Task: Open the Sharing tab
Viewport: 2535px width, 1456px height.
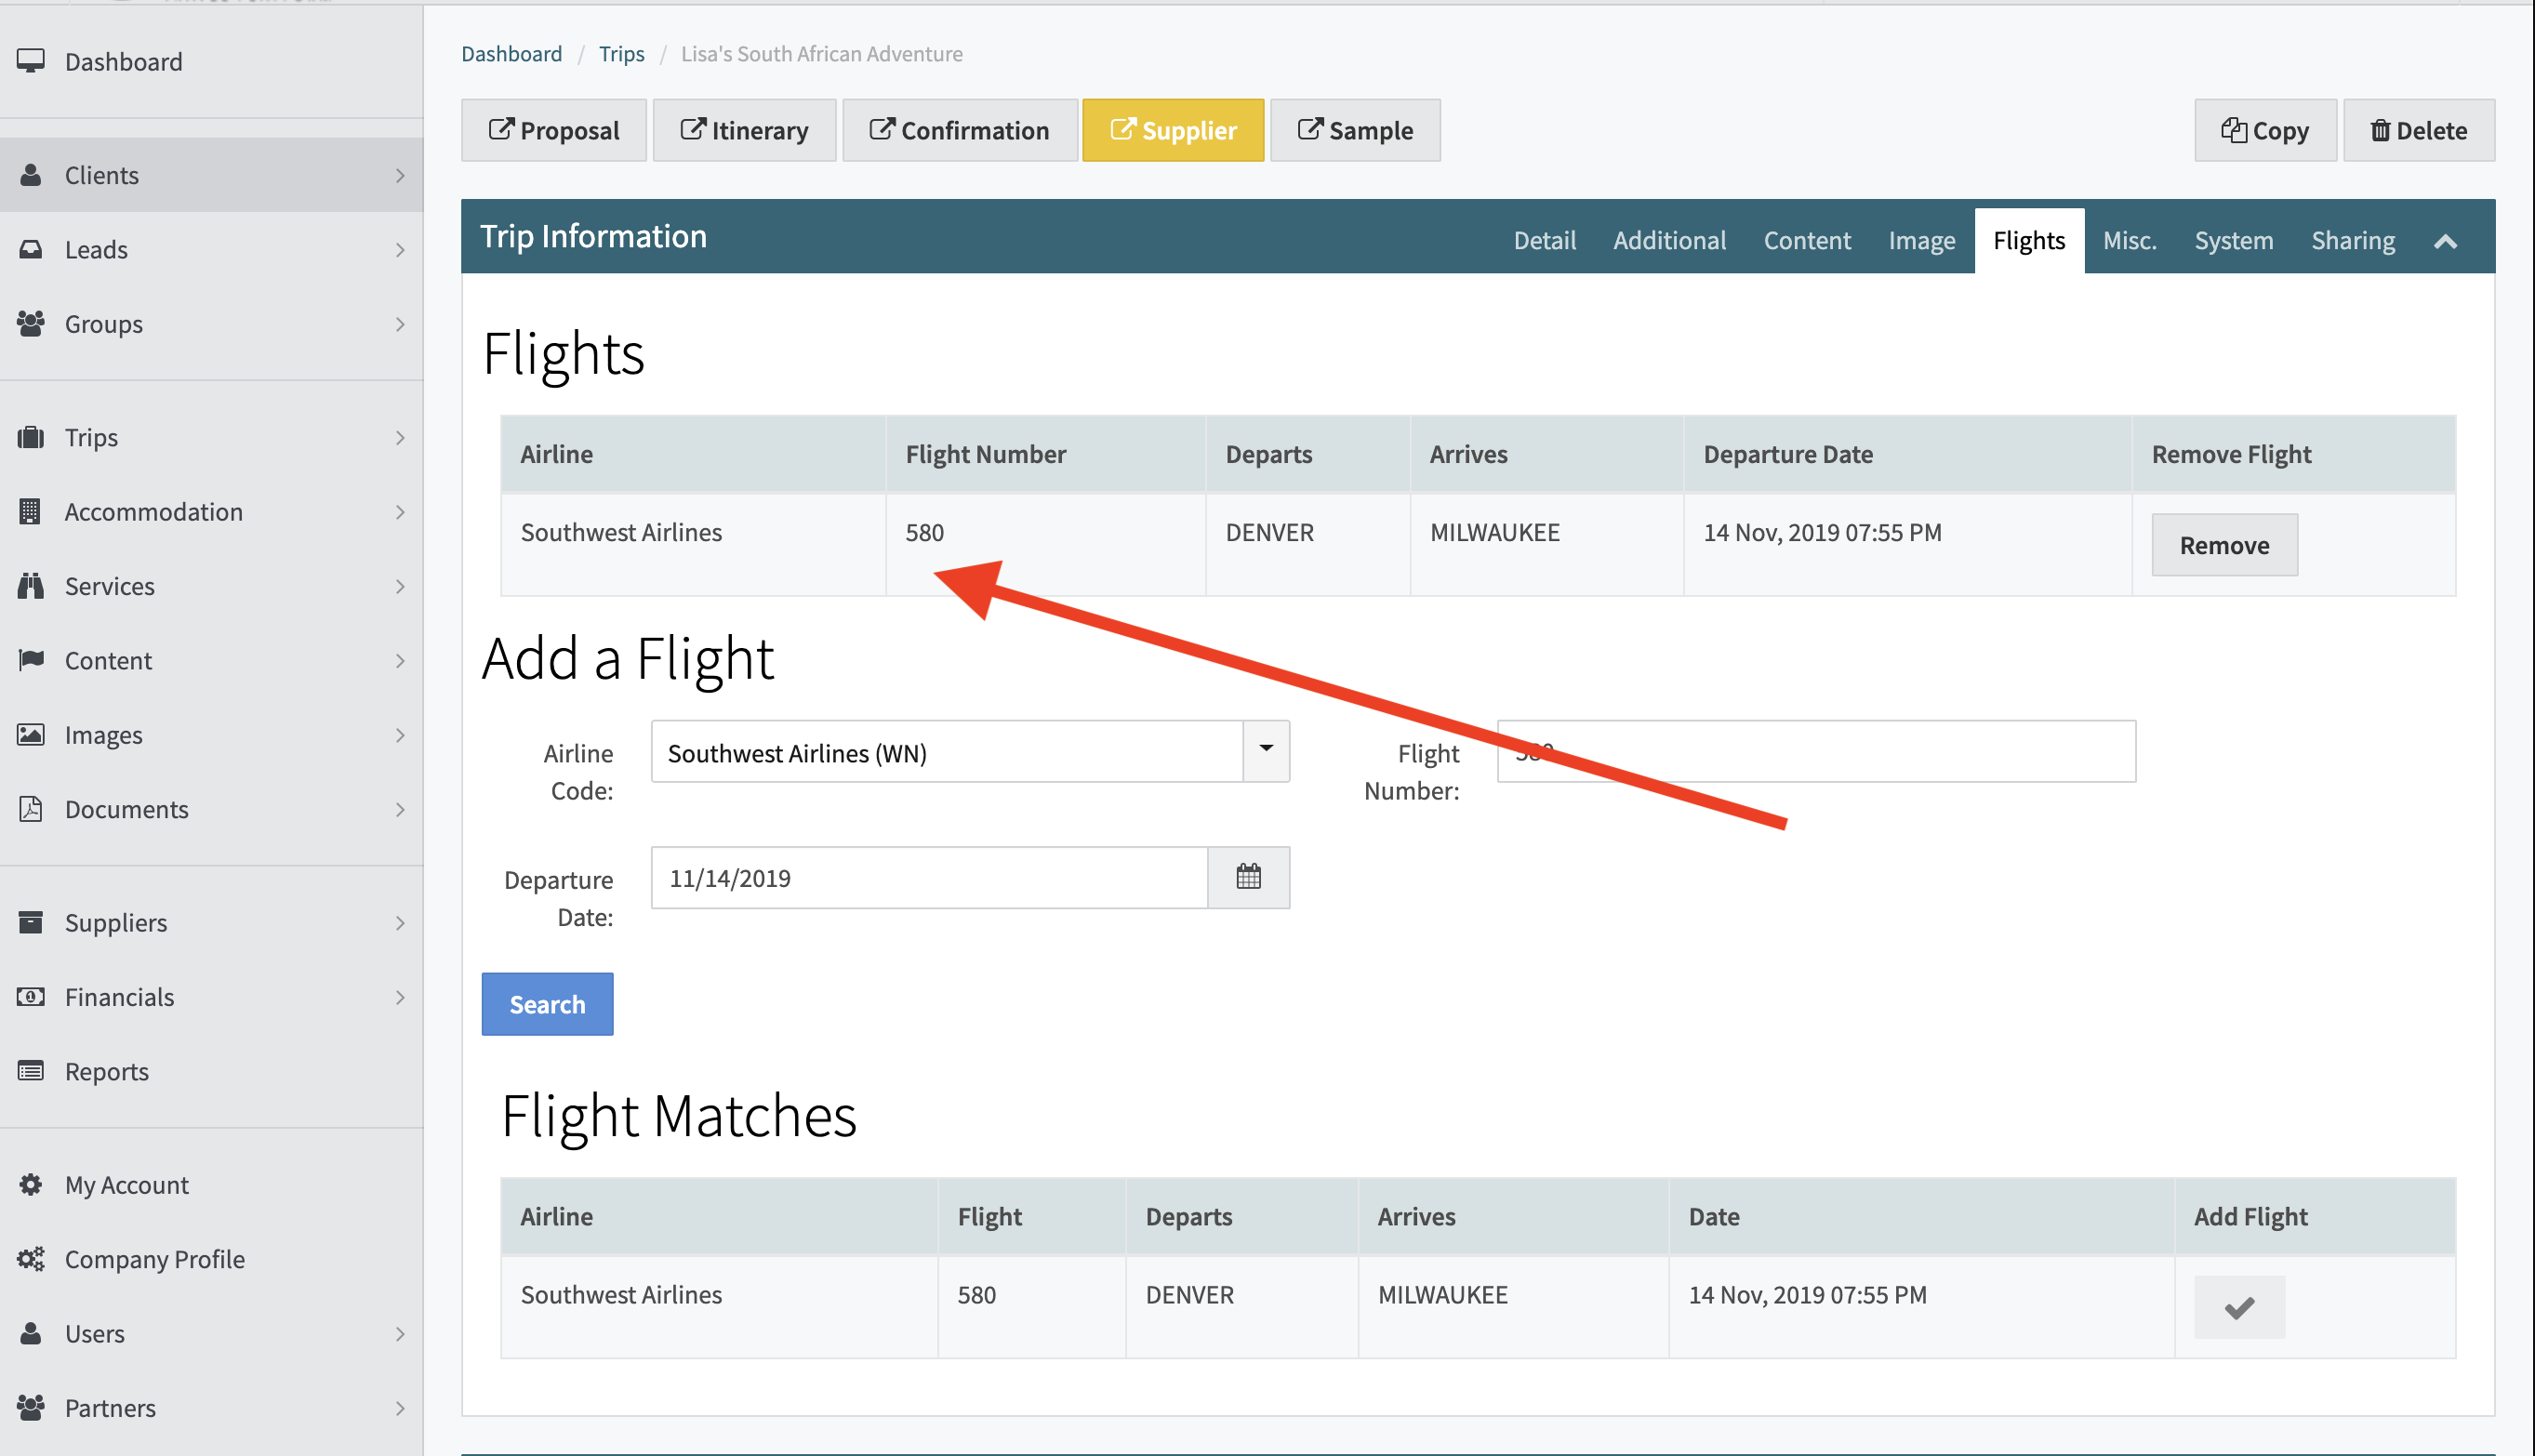Action: point(2352,240)
